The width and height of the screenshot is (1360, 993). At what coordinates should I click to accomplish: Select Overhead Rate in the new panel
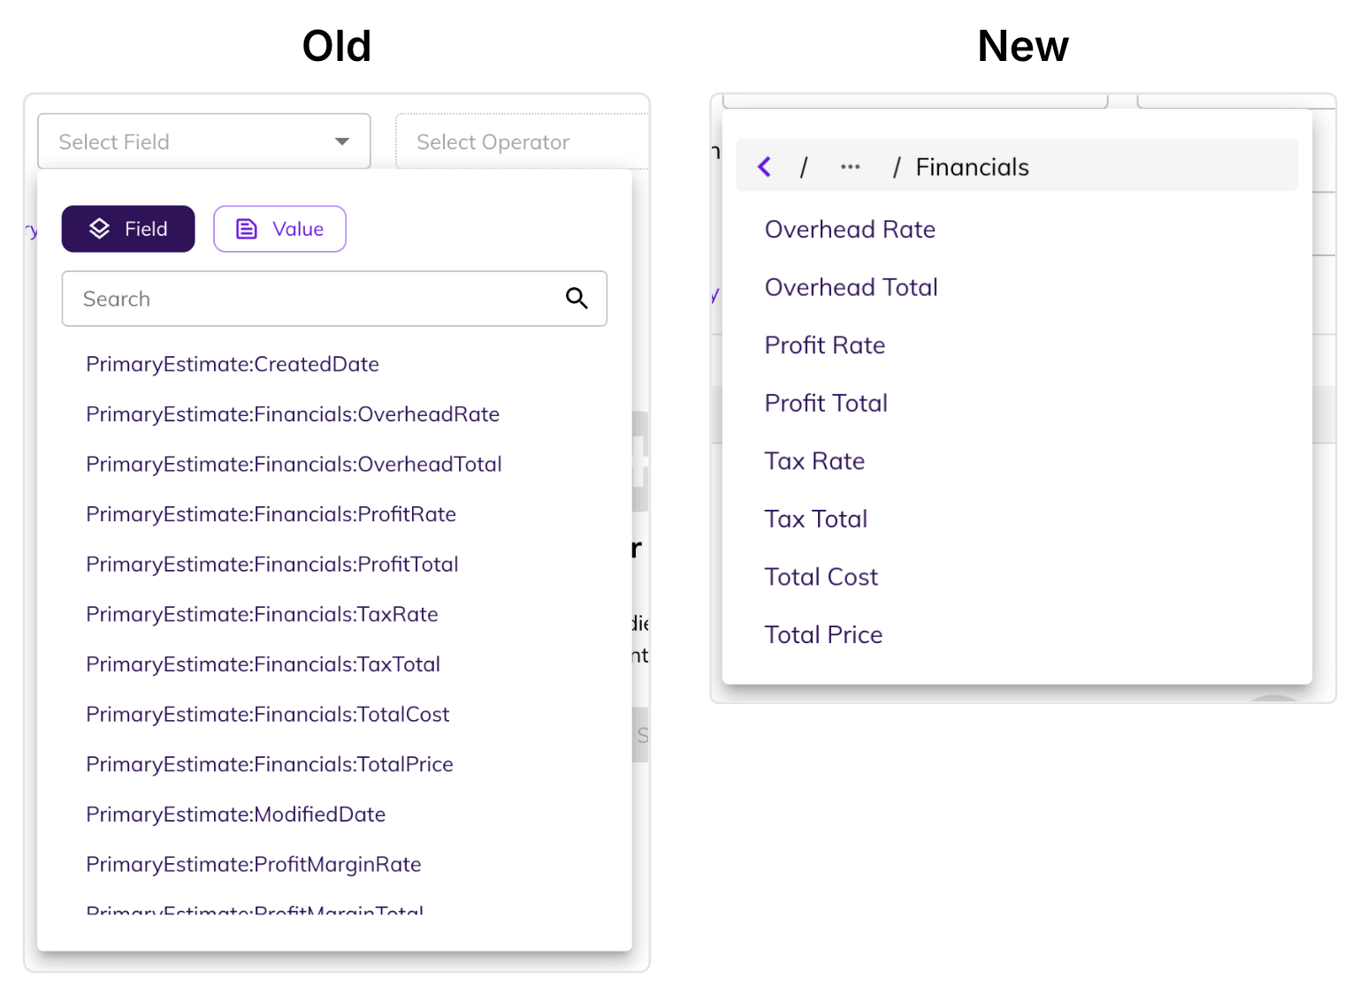tap(849, 229)
